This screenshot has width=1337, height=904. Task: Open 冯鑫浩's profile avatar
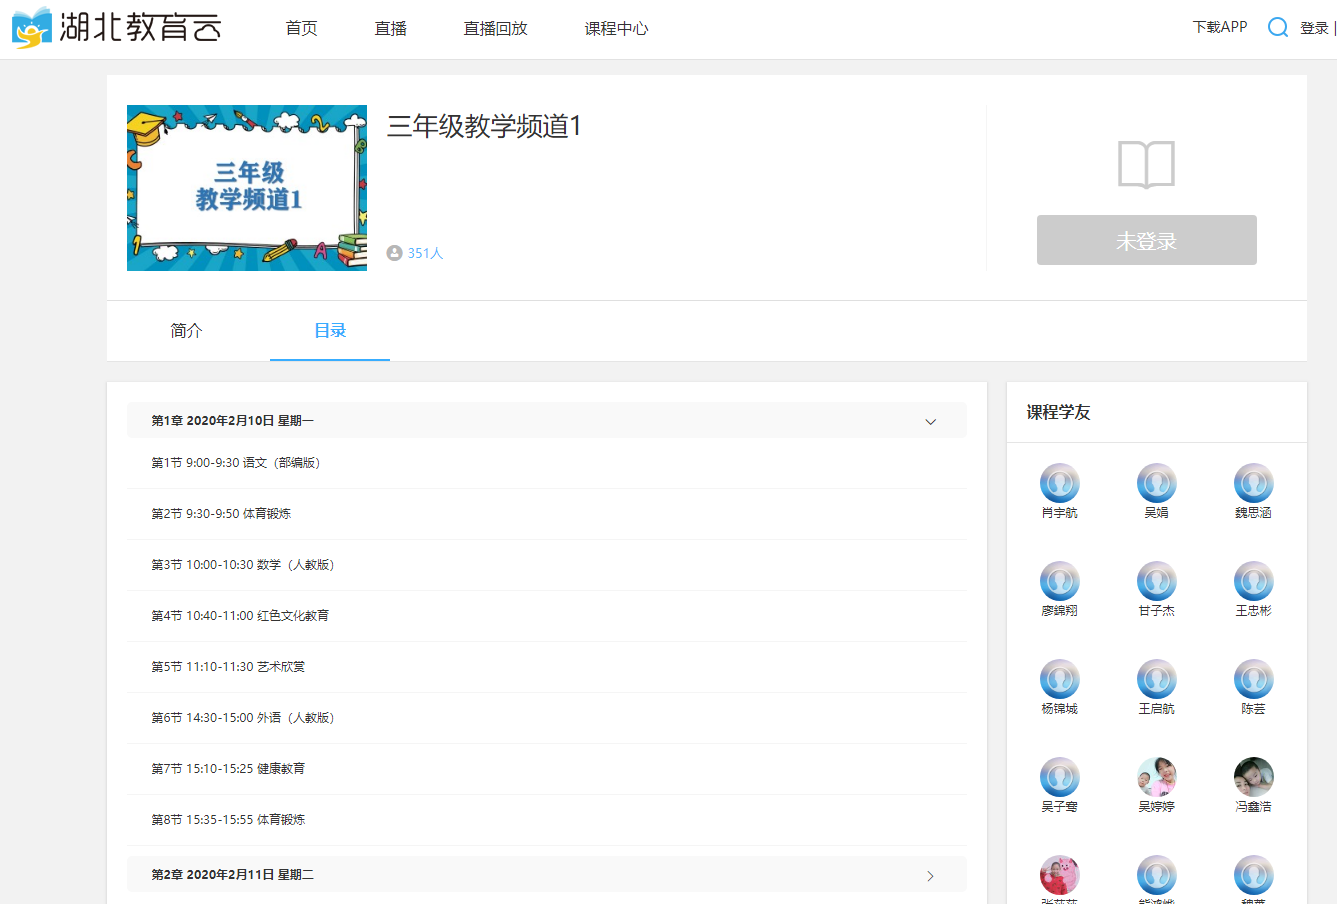point(1253,777)
